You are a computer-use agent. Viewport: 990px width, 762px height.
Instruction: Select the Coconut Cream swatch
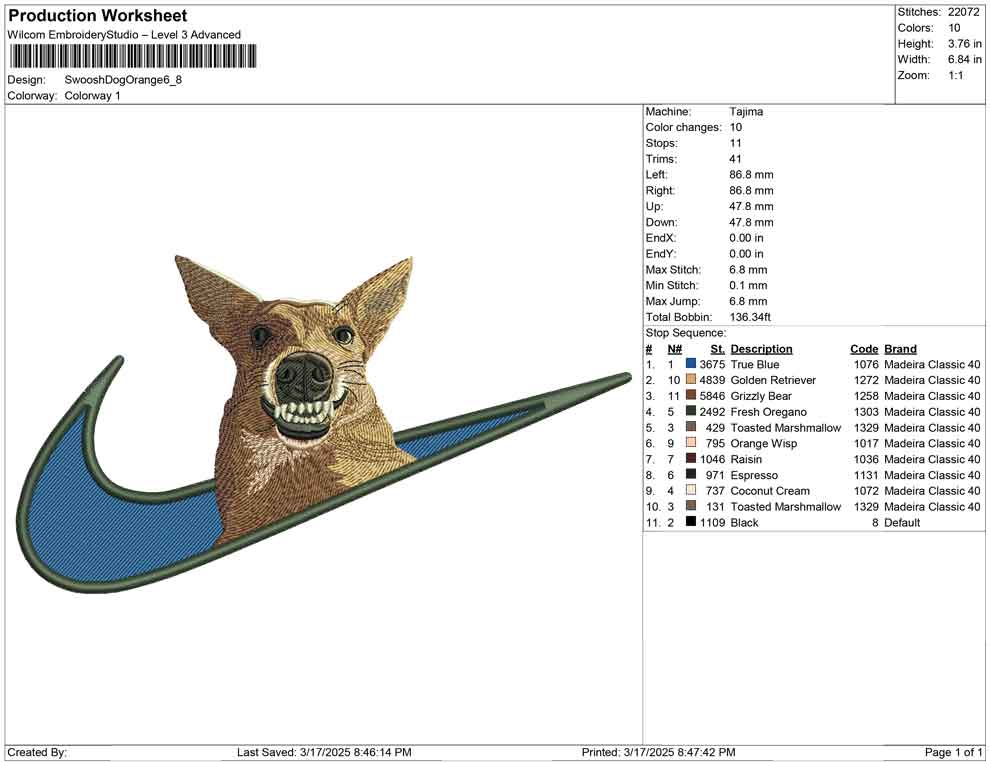coord(691,491)
